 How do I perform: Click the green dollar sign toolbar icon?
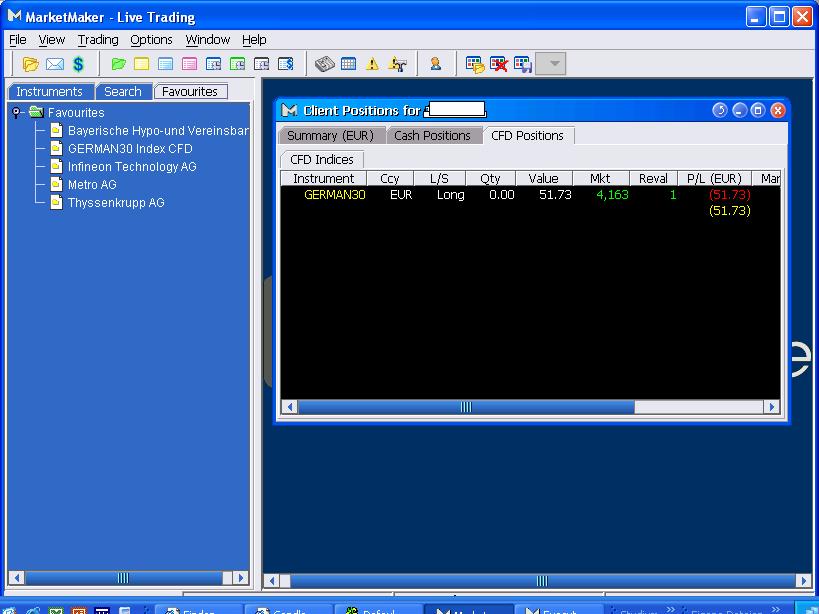(78, 65)
